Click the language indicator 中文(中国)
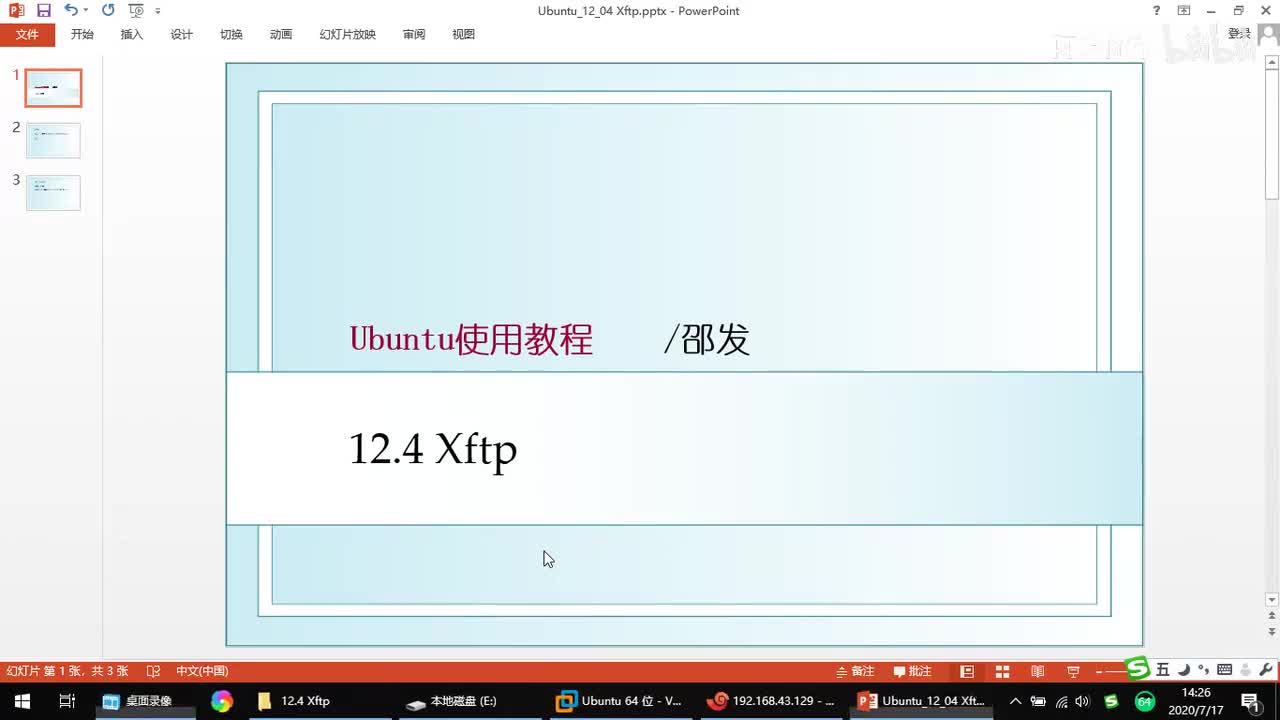 tap(202, 671)
